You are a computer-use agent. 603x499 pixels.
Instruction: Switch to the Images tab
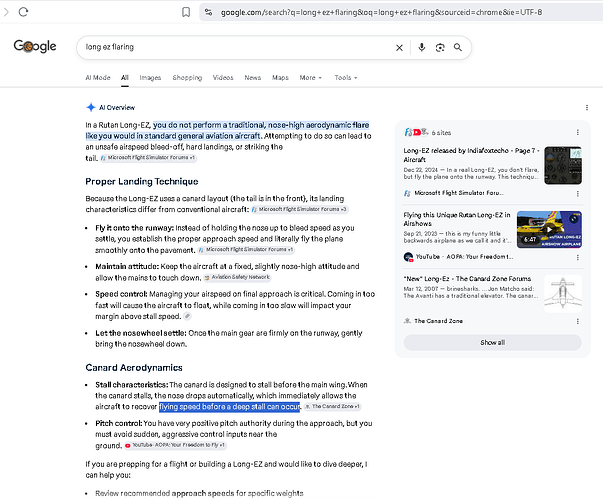(150, 78)
